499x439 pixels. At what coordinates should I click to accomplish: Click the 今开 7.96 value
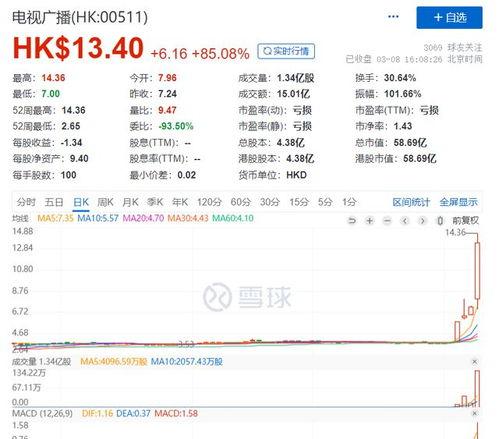[x=167, y=78]
